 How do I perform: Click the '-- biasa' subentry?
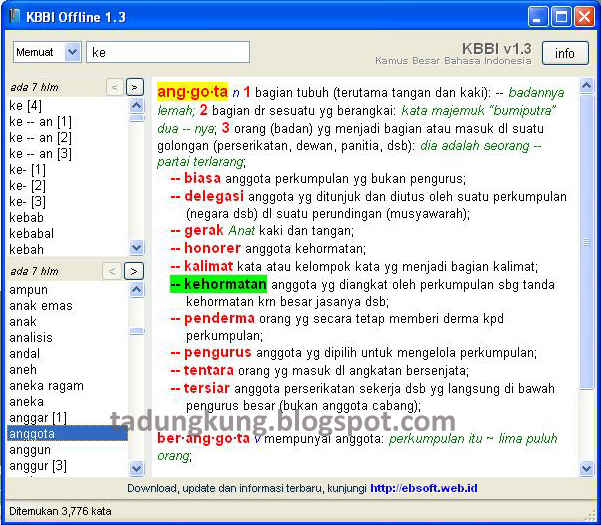pos(195,178)
